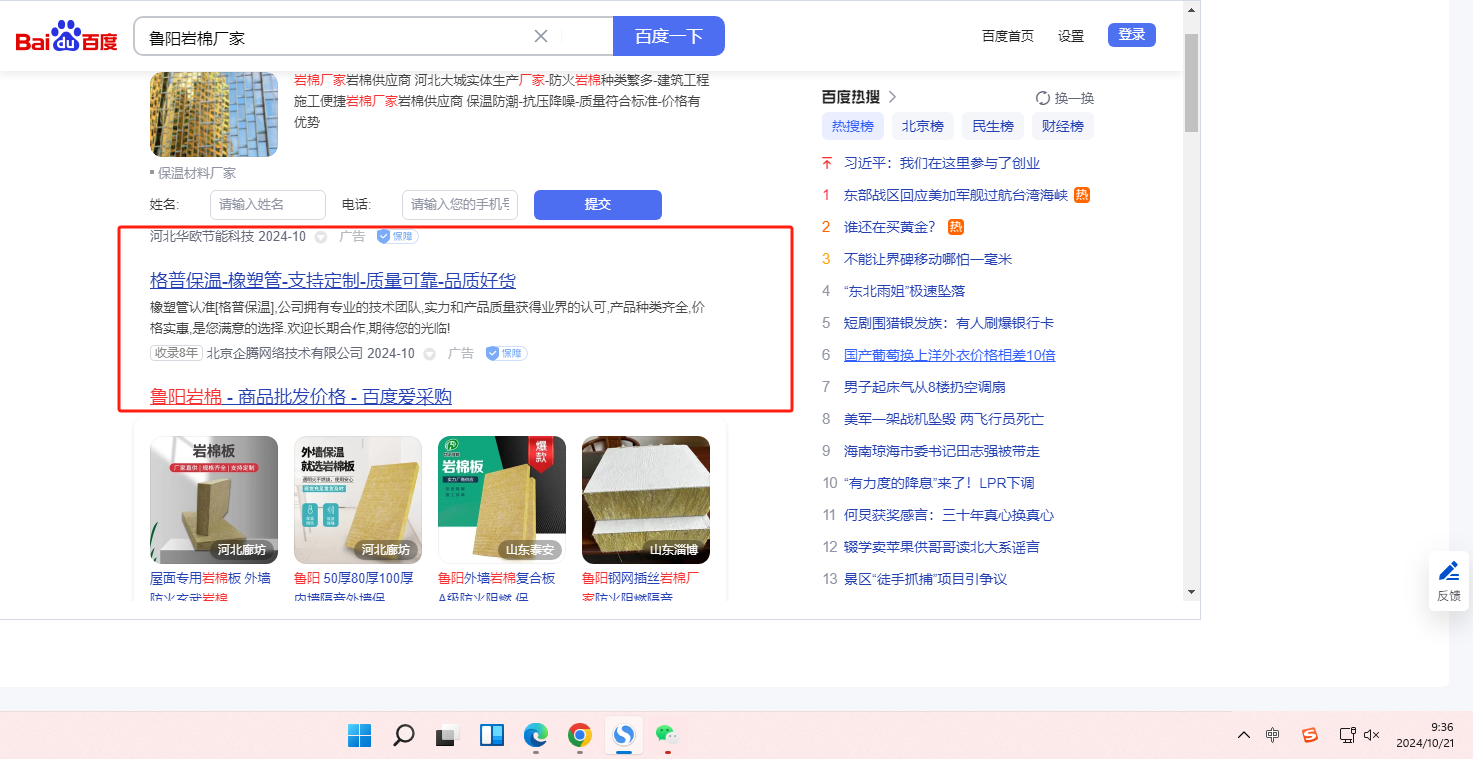Clear the search box with the X icon
Screen dimensions: 1473x759
click(x=541, y=37)
